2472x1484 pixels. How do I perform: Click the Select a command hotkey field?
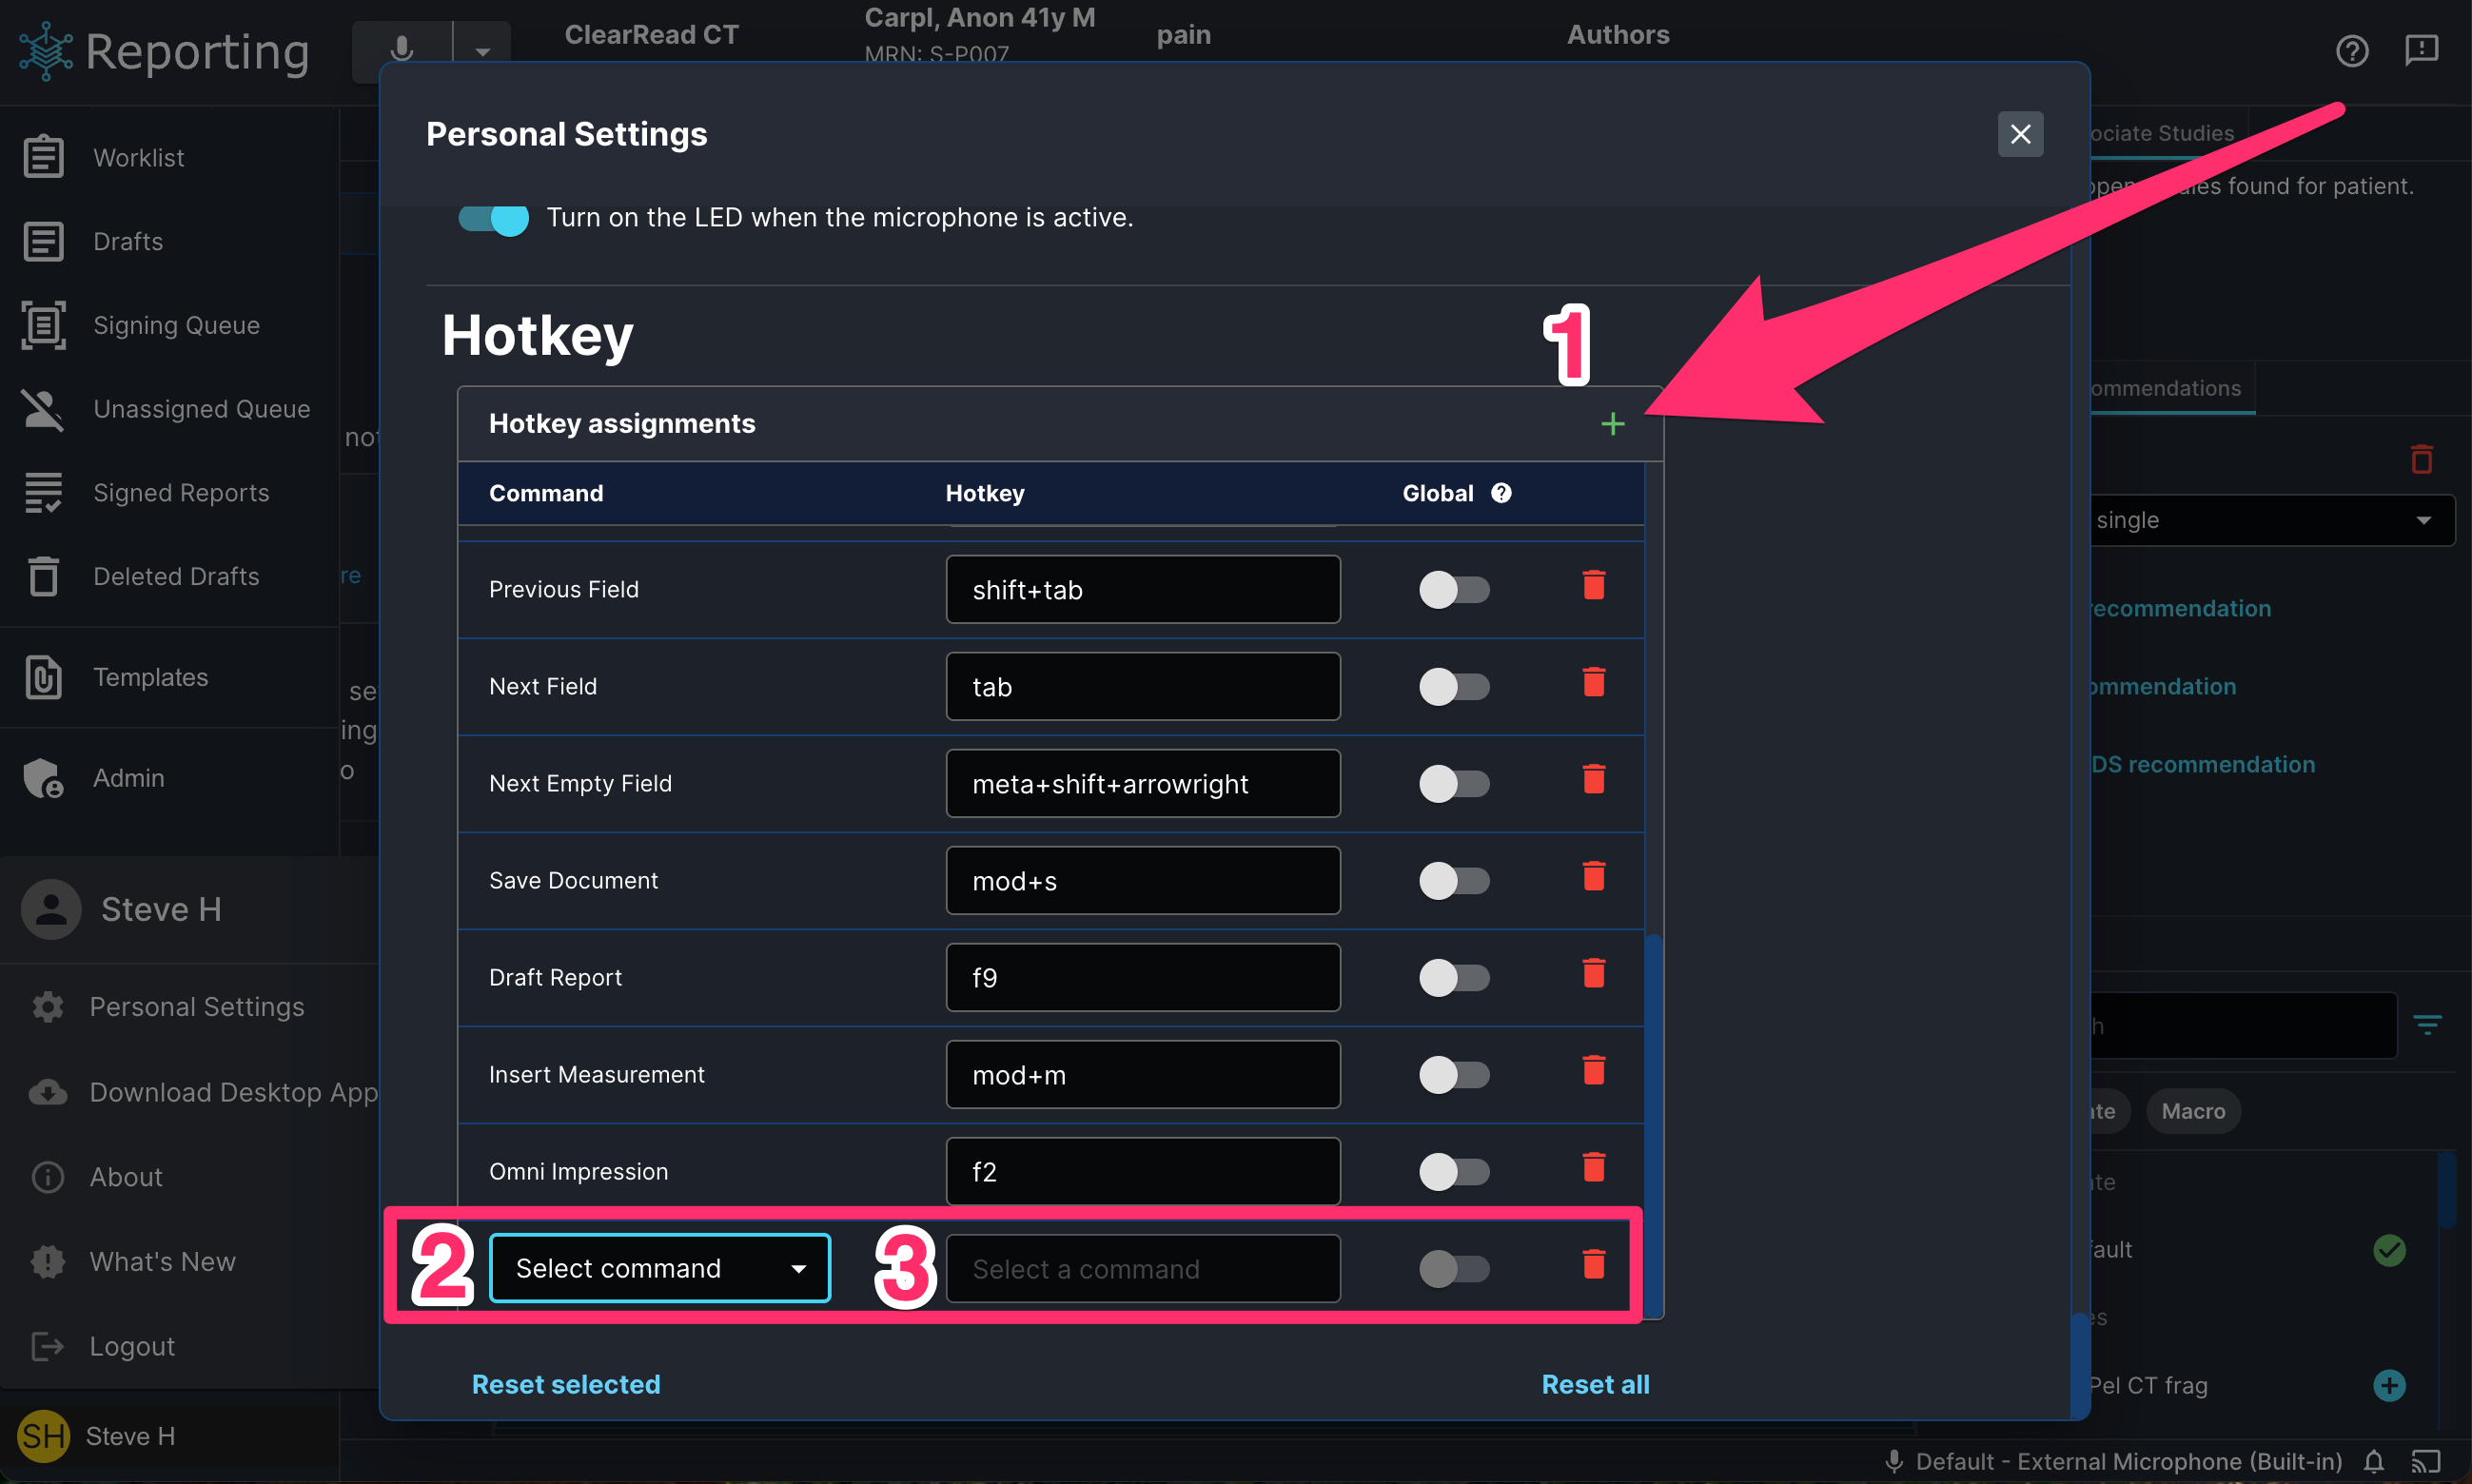pyautogui.click(x=1143, y=1268)
